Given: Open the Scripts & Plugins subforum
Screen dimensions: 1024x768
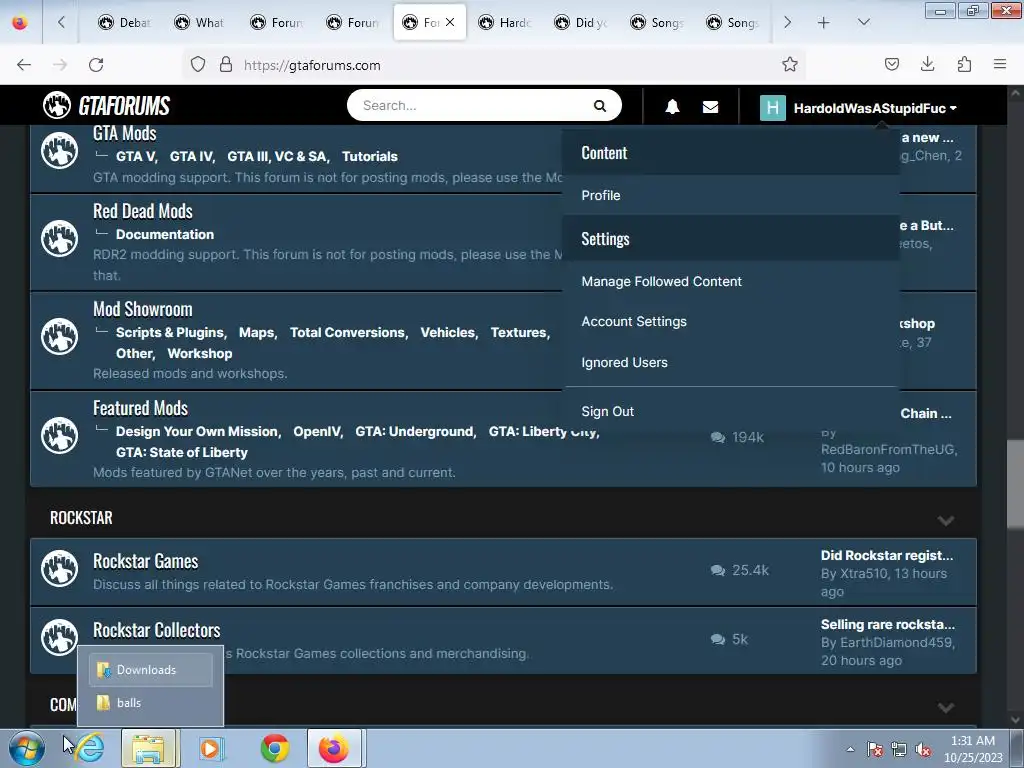Looking at the screenshot, I should pyautogui.click(x=170, y=332).
